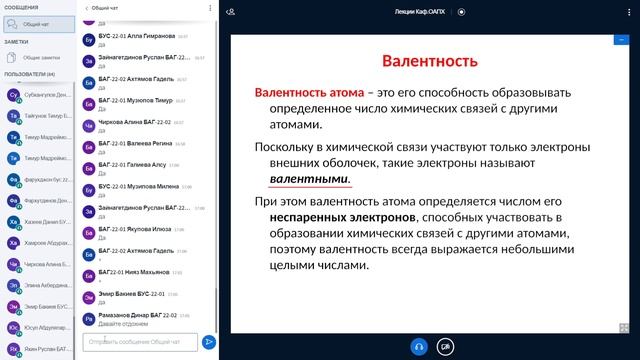This screenshot has width=640, height=360.
Task: Click the recording indicator icon
Action: point(462,12)
